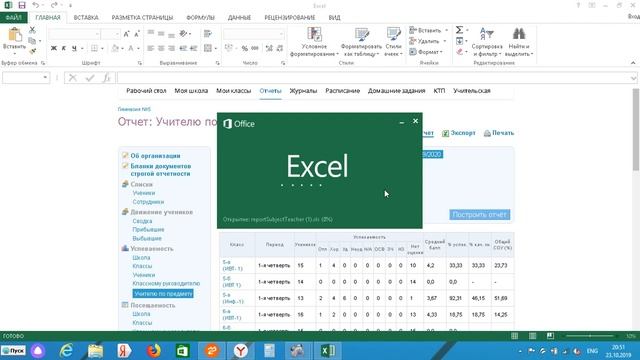Click the Paste (Вставить) clipboard icon
Viewport: 640px width, 360px height.
point(14,35)
